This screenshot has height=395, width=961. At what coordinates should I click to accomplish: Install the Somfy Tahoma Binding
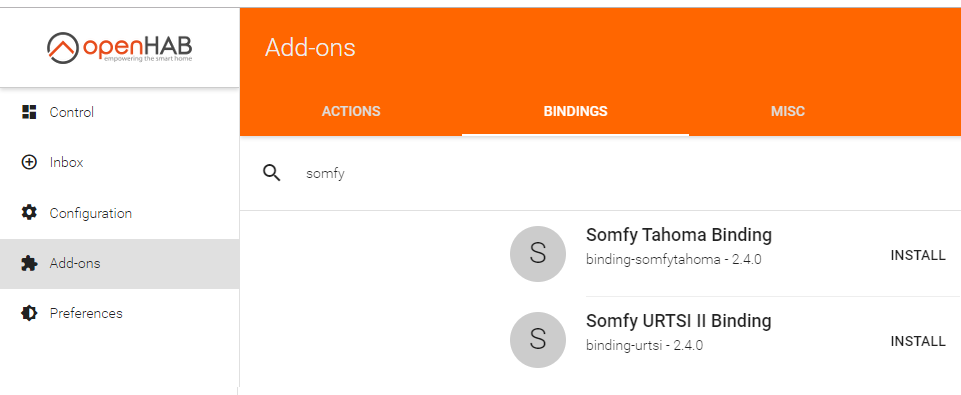coord(918,255)
